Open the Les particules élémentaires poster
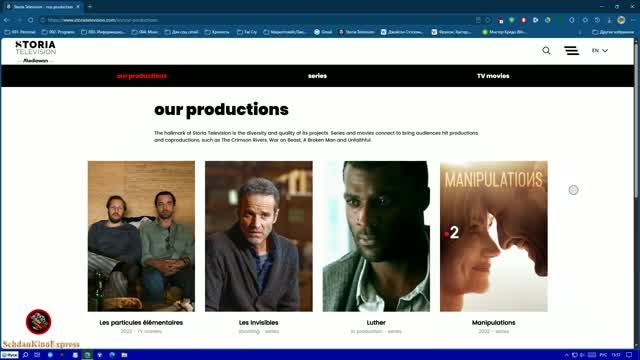Image resolution: width=640 pixels, height=360 pixels. [x=141, y=236]
